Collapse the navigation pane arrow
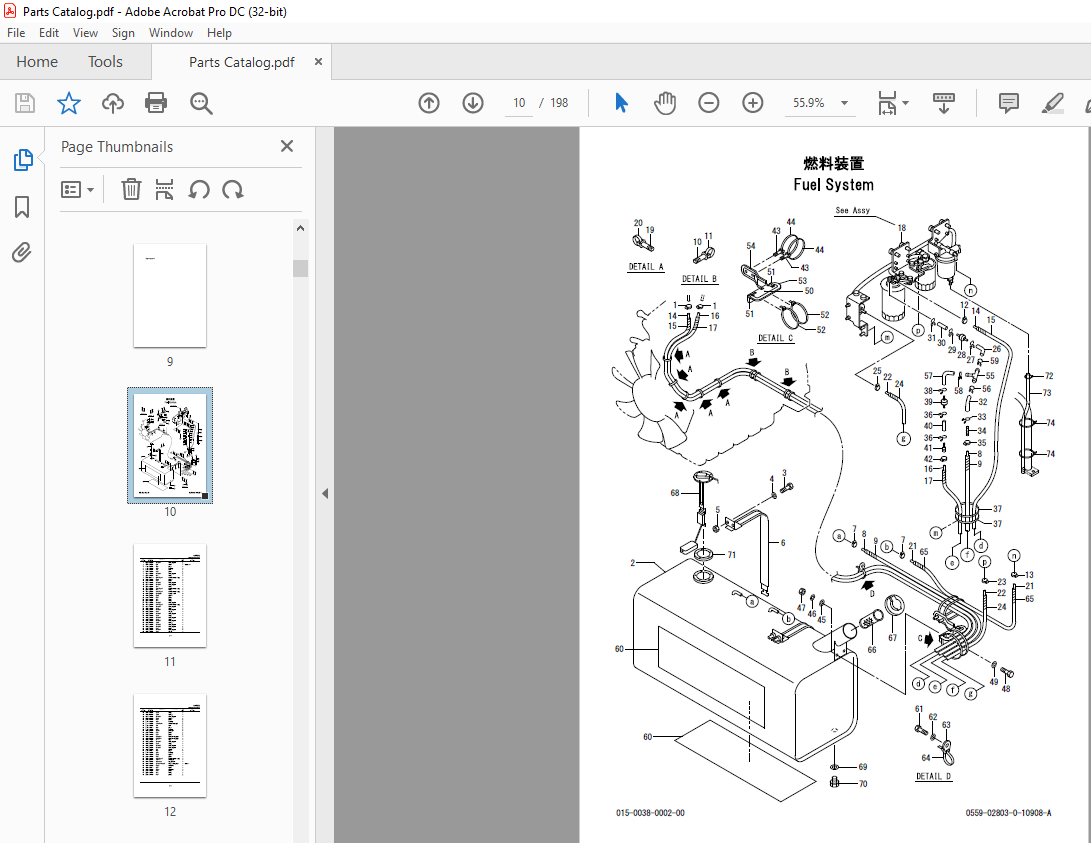 [325, 493]
